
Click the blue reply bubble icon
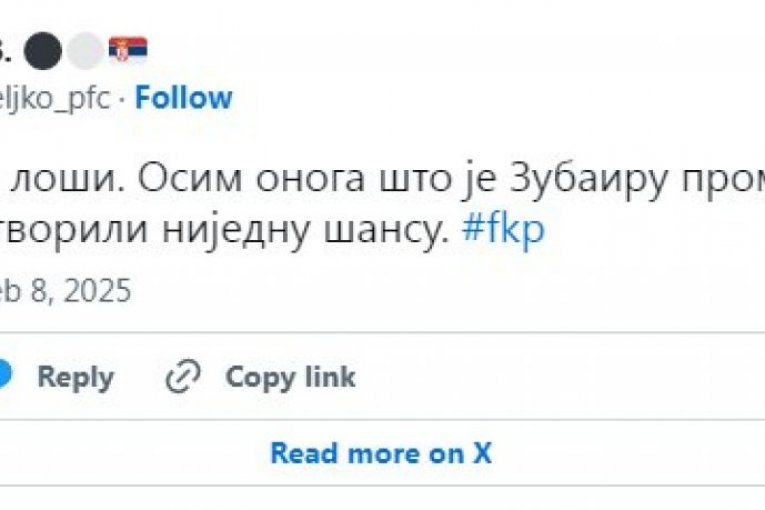click(x=5, y=376)
